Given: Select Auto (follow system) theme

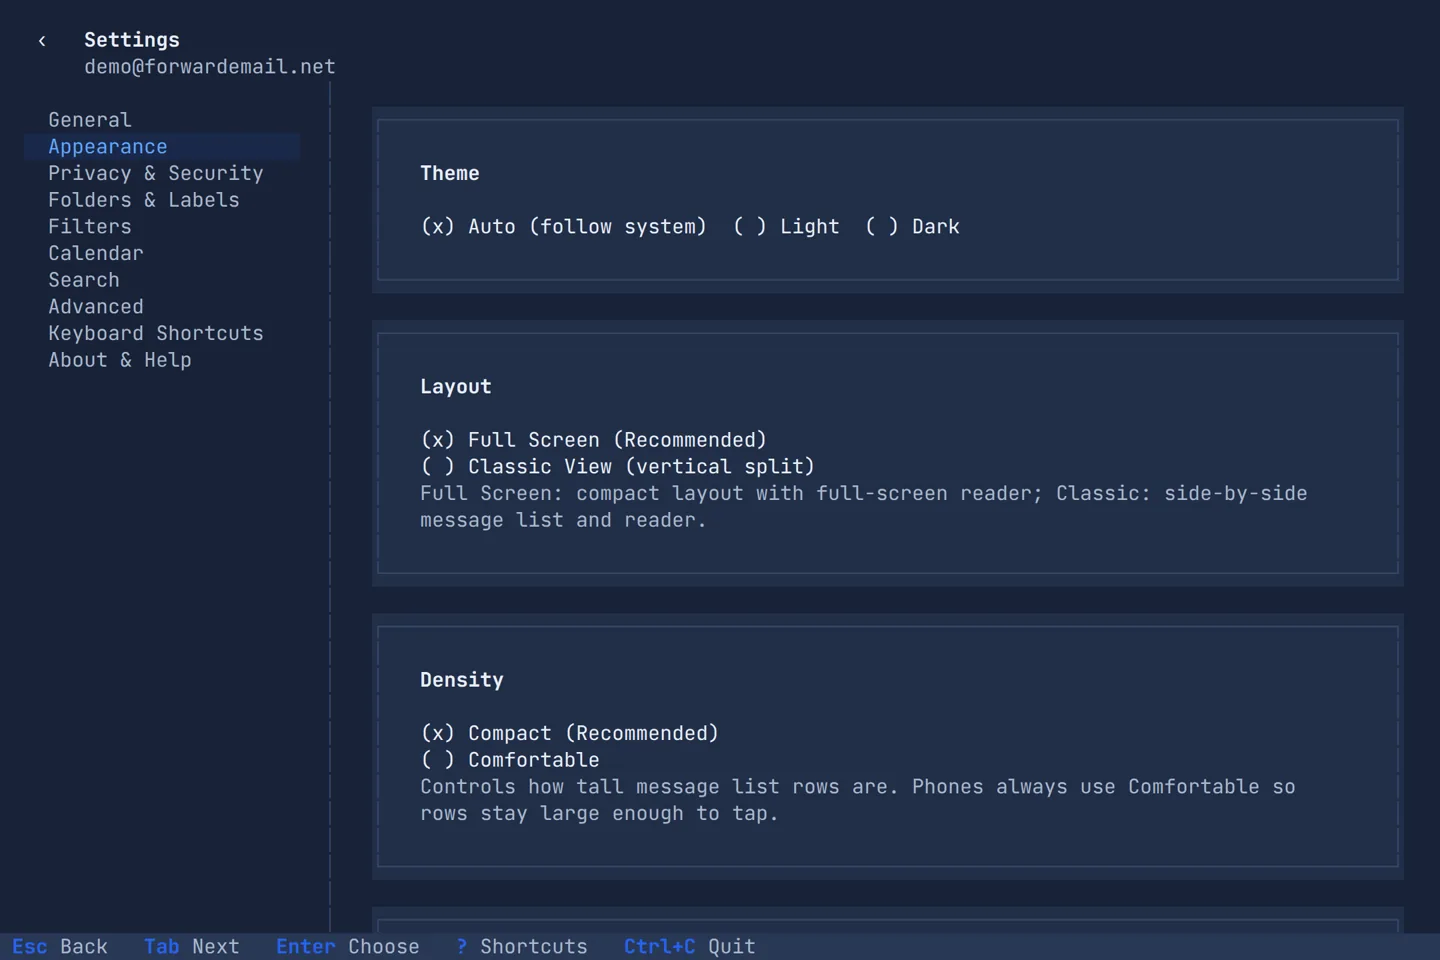Looking at the screenshot, I should coord(564,227).
